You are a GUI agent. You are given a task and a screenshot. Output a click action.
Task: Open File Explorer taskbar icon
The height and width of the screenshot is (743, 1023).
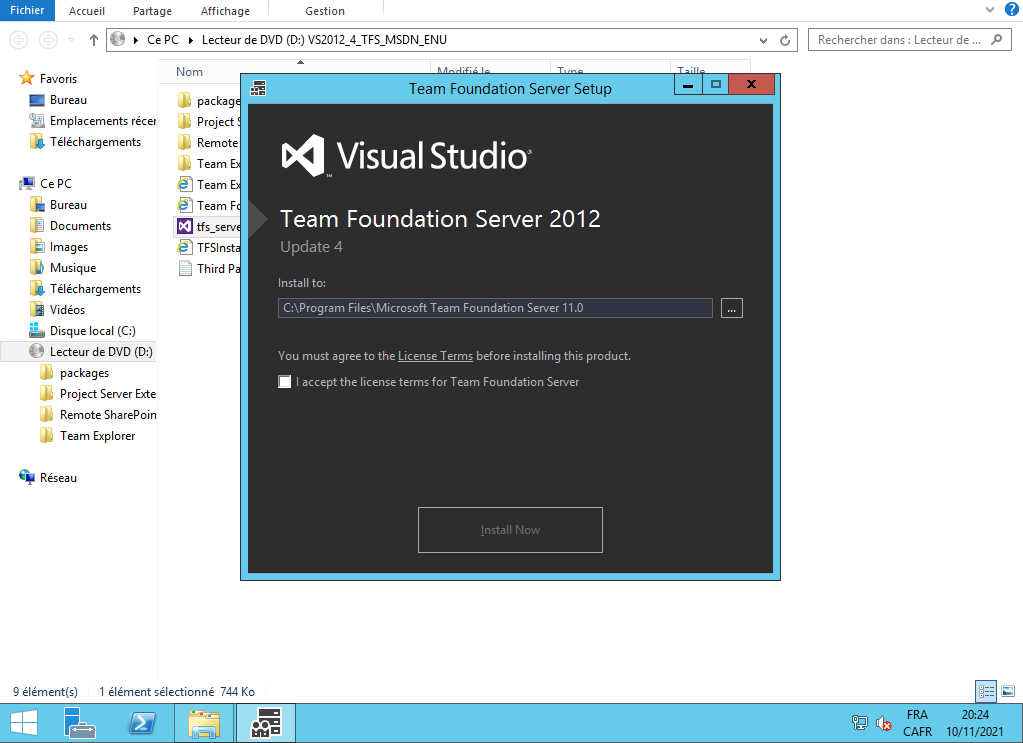[x=204, y=723]
